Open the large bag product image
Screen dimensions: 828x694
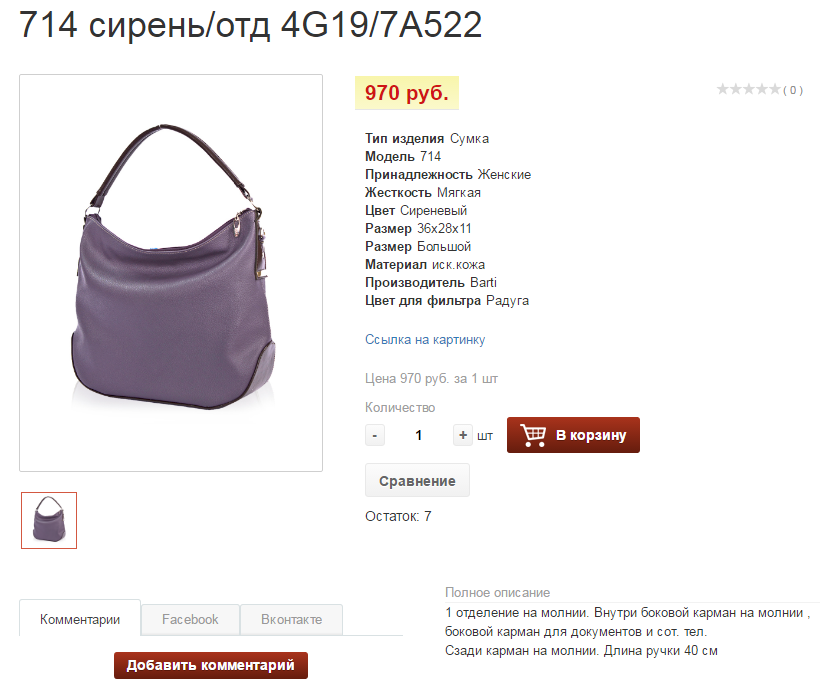(171, 273)
